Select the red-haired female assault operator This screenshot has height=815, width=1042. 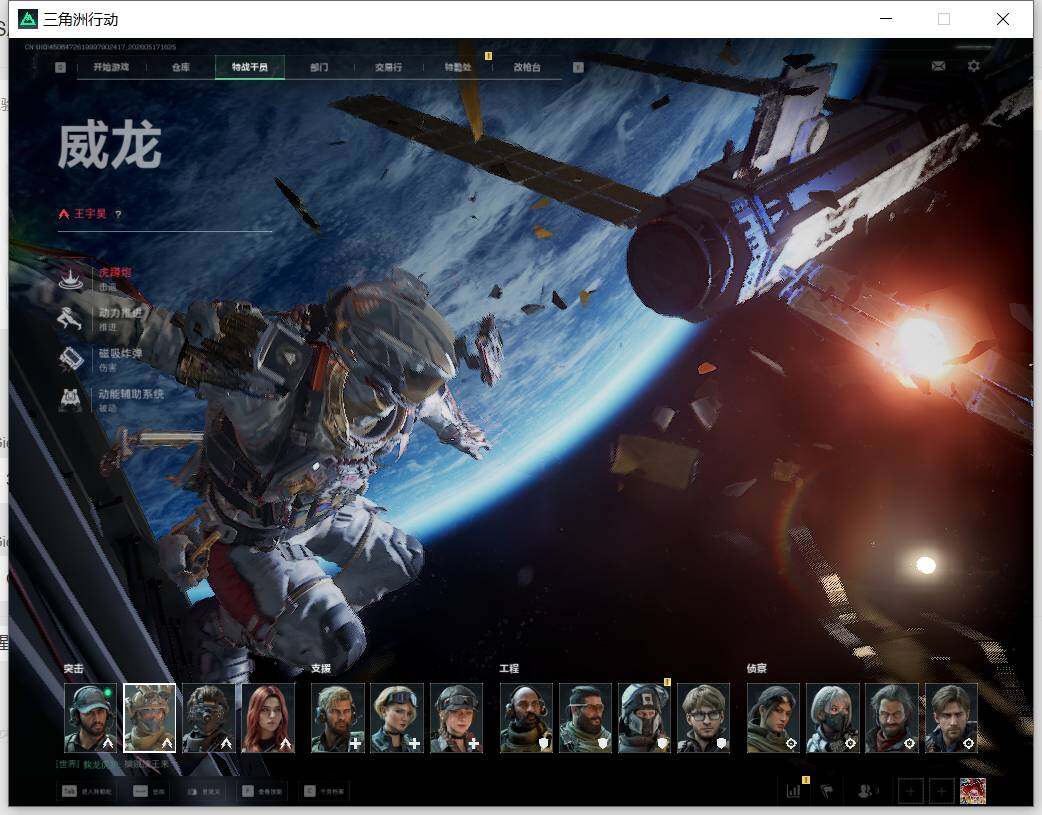268,718
